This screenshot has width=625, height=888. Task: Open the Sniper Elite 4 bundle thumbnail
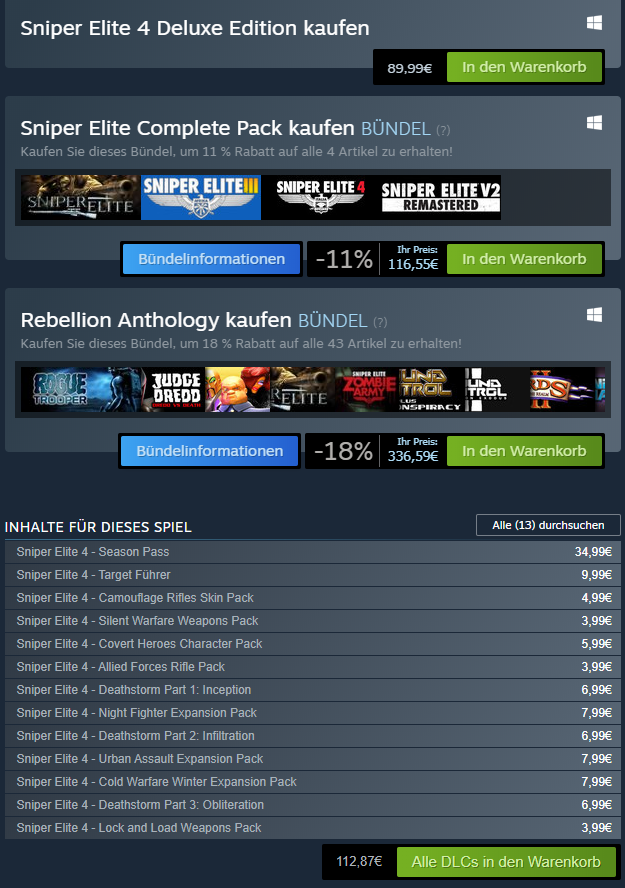[320, 197]
